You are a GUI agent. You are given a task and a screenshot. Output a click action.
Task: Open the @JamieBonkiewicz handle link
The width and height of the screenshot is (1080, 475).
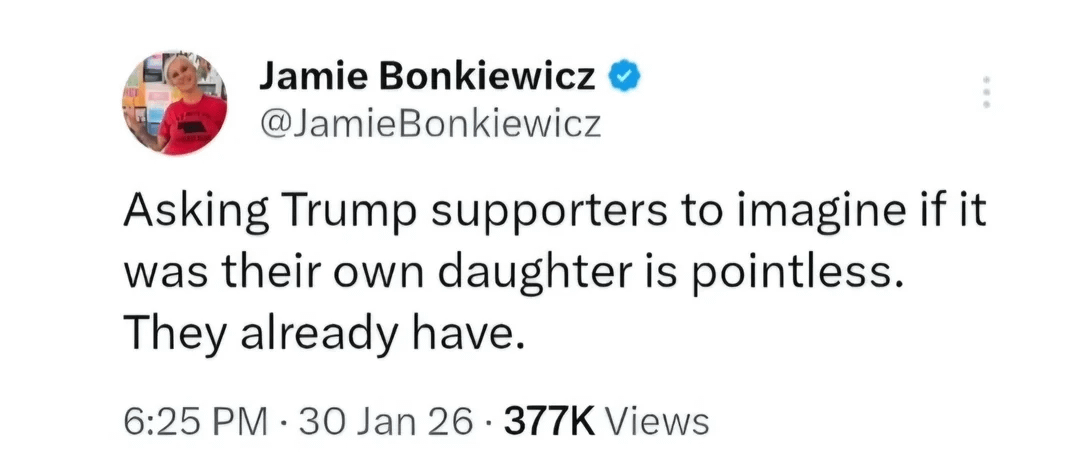(x=430, y=123)
